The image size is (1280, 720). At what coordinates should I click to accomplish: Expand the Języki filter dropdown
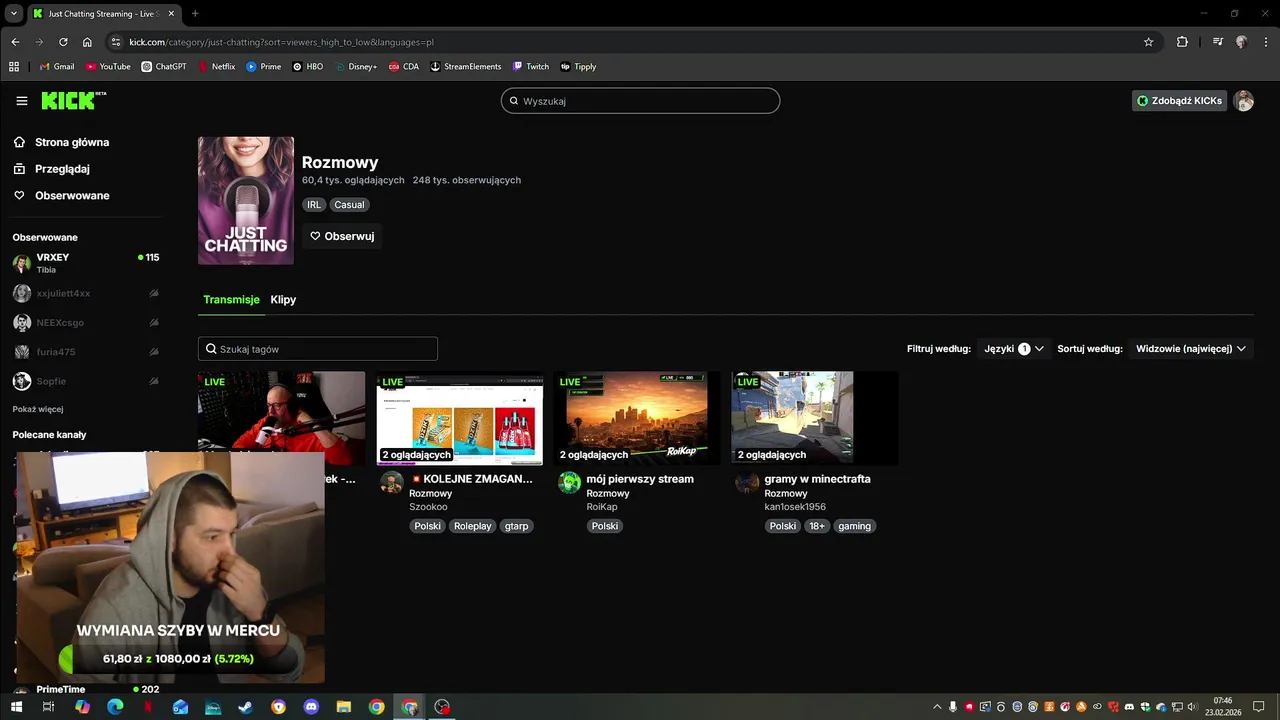[x=1014, y=349]
